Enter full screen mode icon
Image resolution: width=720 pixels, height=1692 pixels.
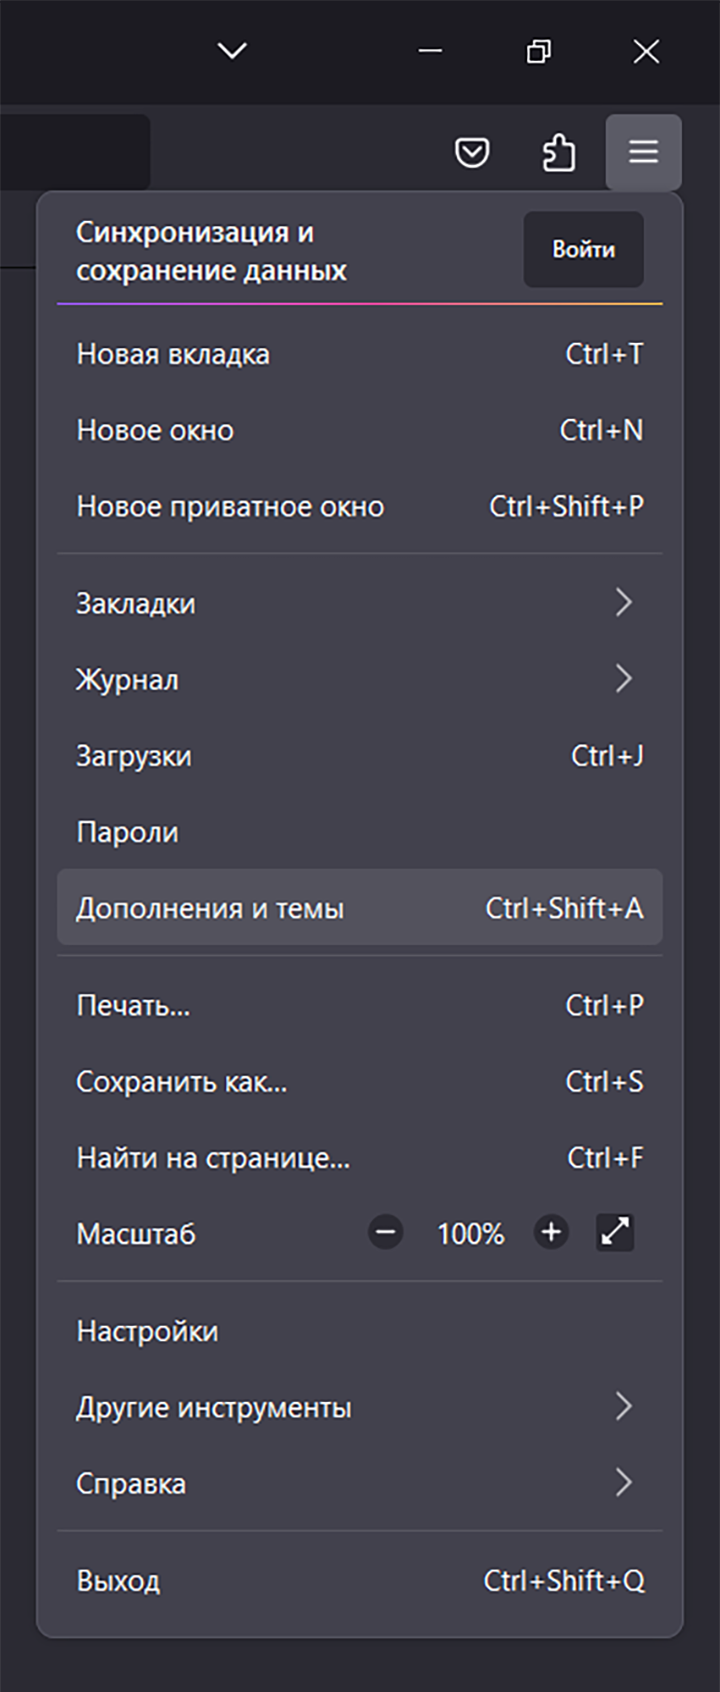[615, 1232]
